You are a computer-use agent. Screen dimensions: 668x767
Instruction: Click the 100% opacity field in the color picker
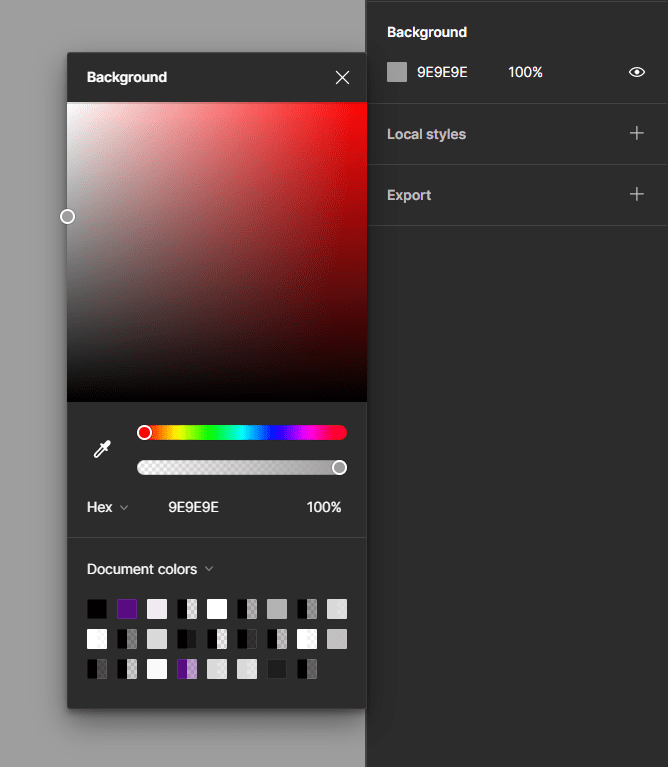tap(324, 508)
